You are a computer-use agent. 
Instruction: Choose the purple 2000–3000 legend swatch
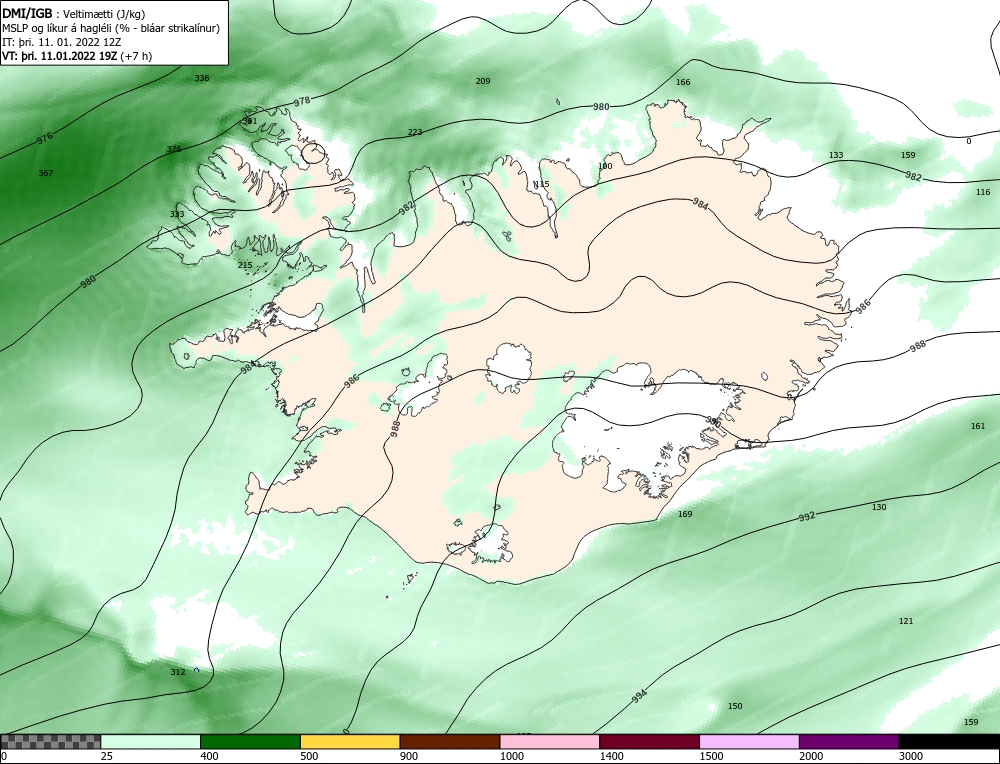(849, 741)
